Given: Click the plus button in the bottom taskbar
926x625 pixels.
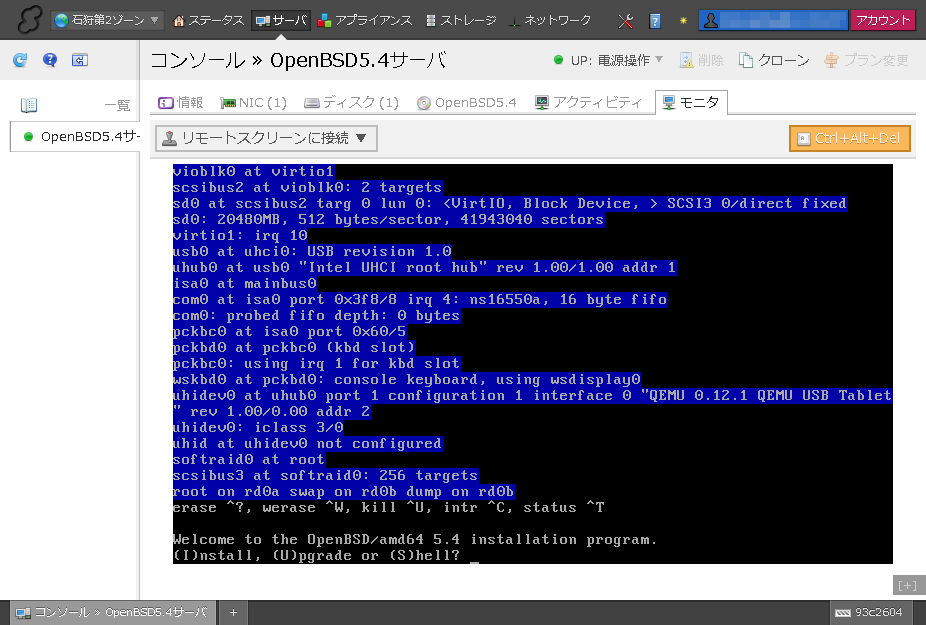Looking at the screenshot, I should point(233,612).
